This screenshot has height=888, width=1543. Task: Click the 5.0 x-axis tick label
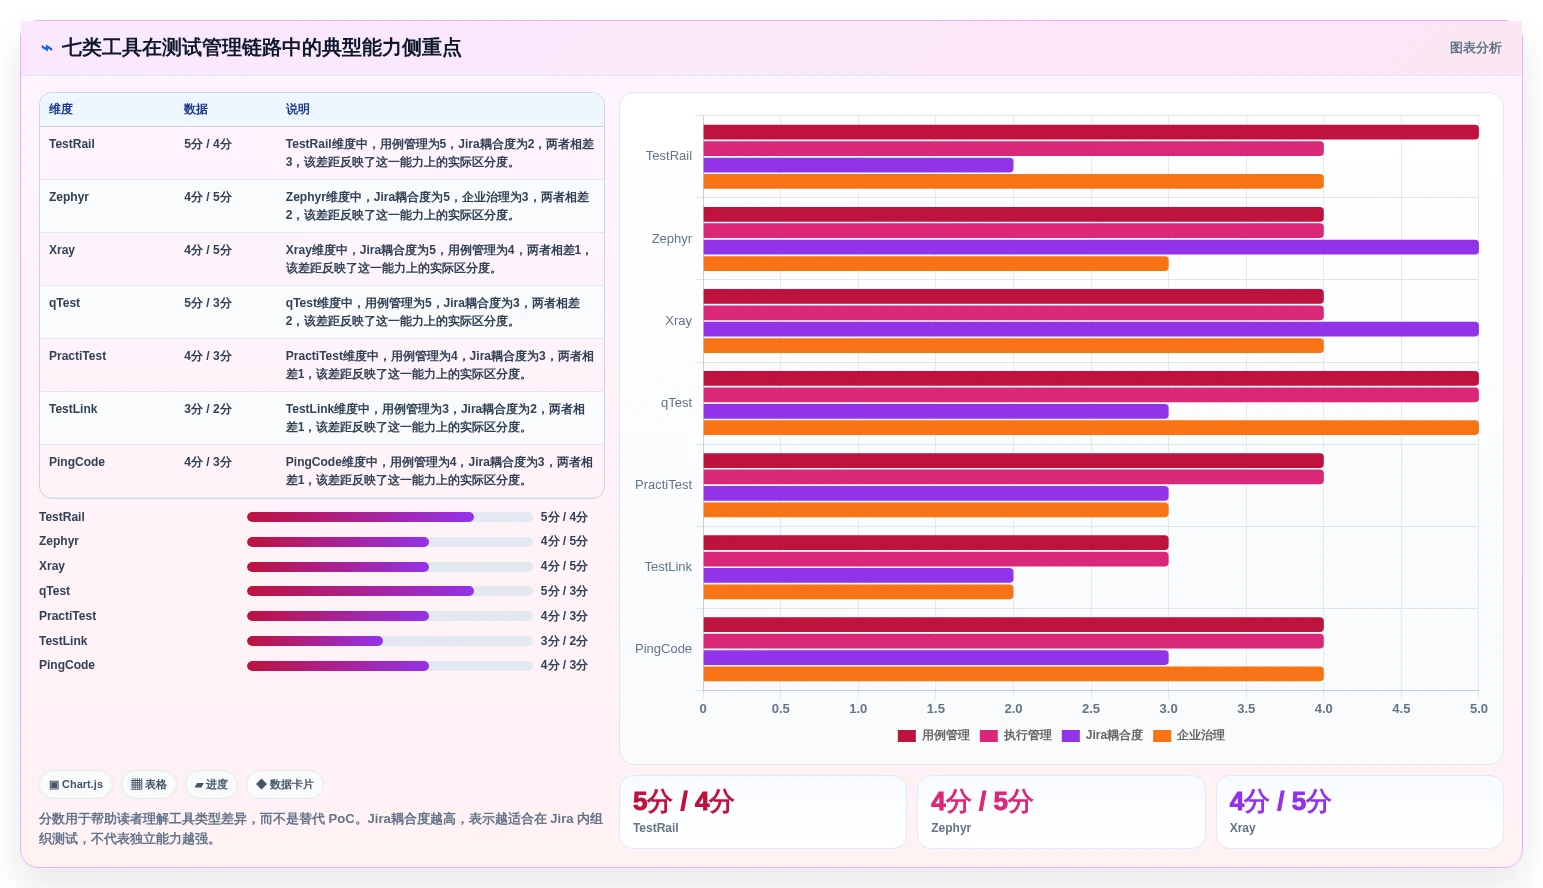coord(1478,709)
